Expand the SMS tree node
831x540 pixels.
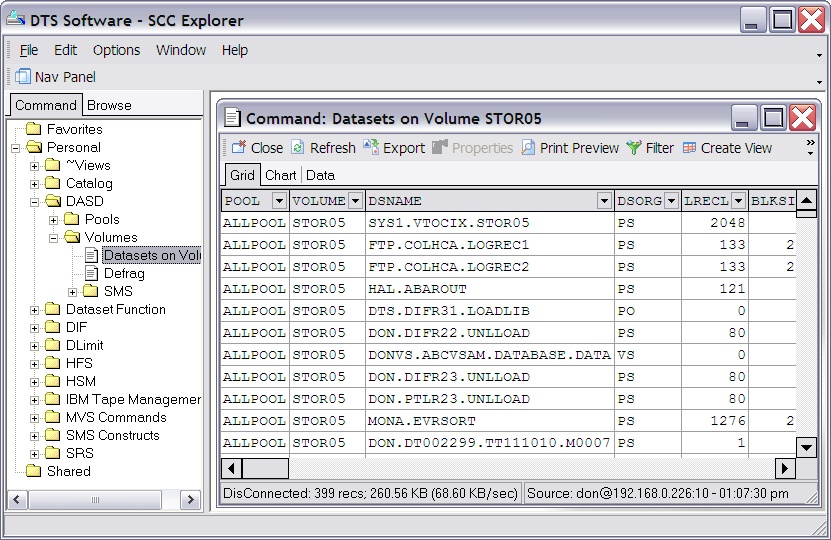pos(73,292)
